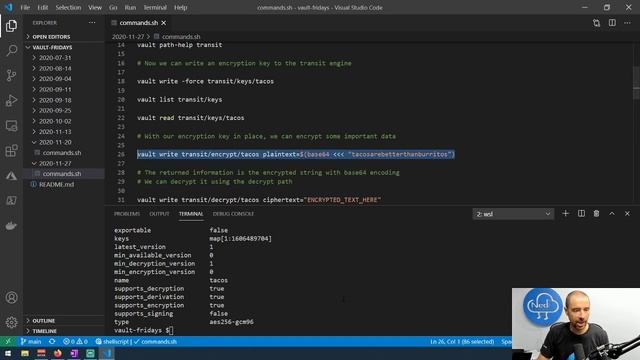Click the synchronize changes icon
The width and height of the screenshot is (640, 360).
point(52,342)
